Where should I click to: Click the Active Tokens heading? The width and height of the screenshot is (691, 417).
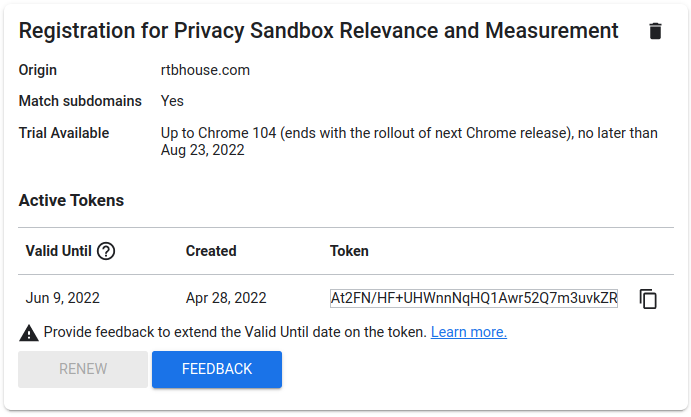tap(71, 200)
